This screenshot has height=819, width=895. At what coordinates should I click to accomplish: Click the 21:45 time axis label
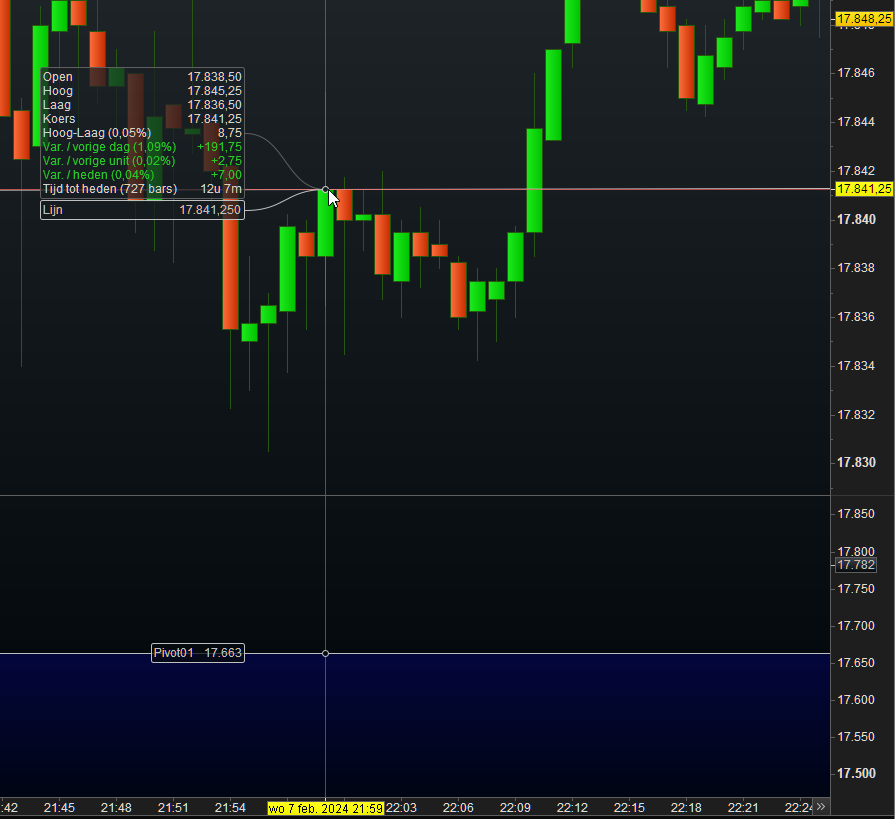click(x=59, y=808)
